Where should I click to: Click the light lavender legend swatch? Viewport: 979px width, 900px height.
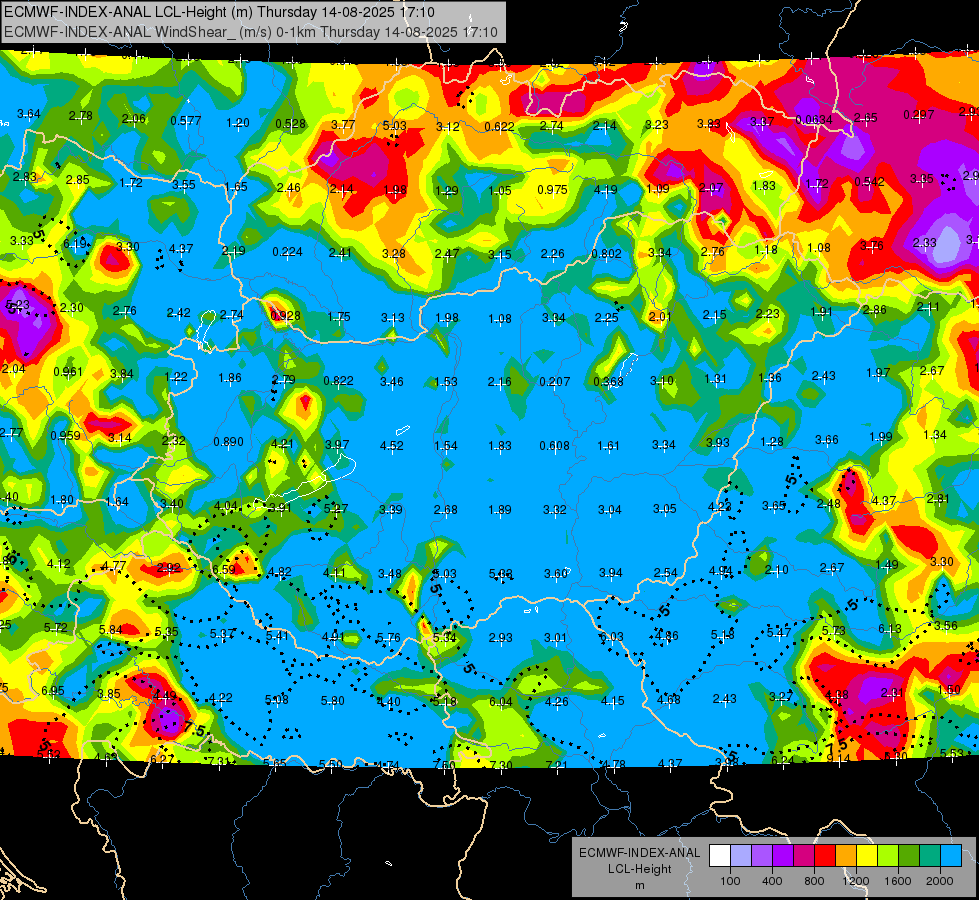click(x=740, y=856)
